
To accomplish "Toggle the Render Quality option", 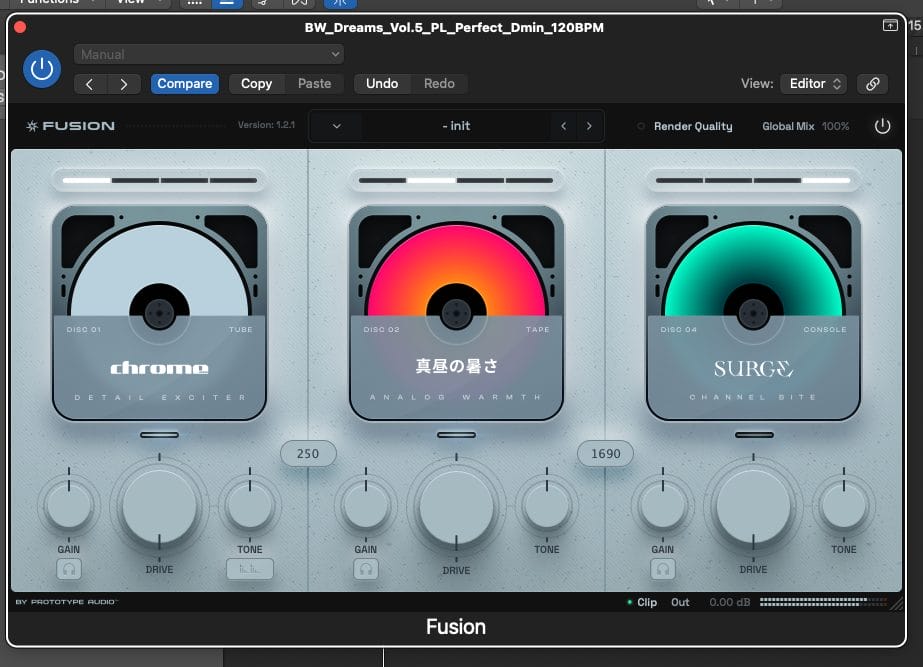I will click(641, 127).
